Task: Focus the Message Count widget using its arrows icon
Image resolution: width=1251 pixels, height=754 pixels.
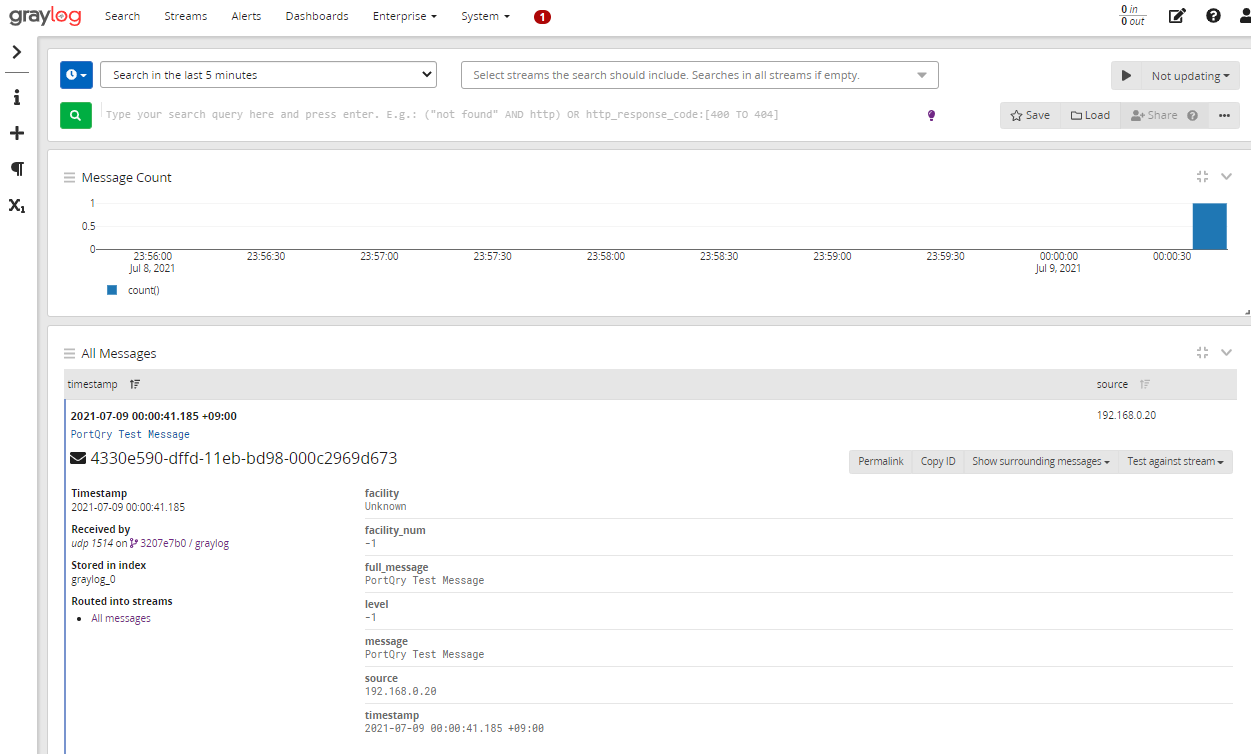Action: point(1202,176)
